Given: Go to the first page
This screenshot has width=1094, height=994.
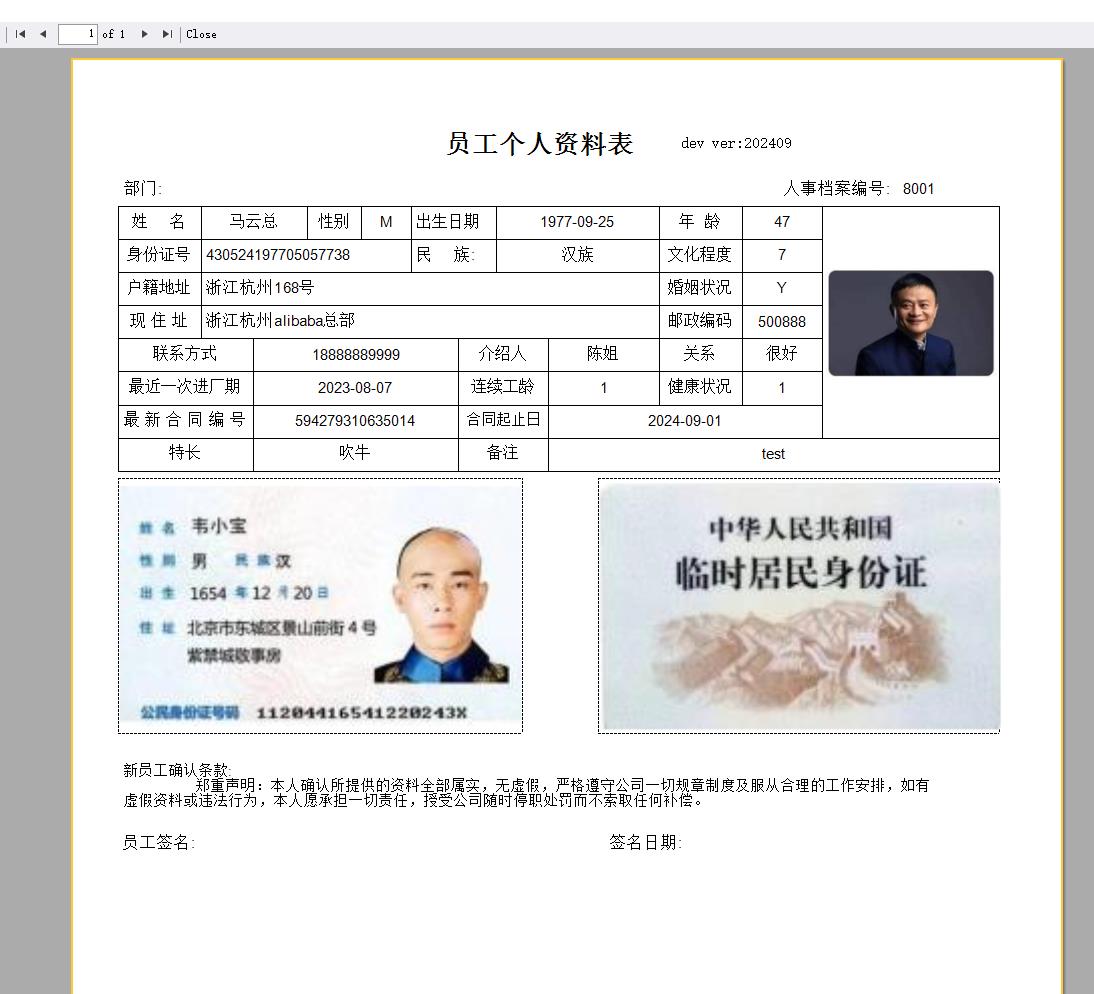Looking at the screenshot, I should (x=18, y=33).
